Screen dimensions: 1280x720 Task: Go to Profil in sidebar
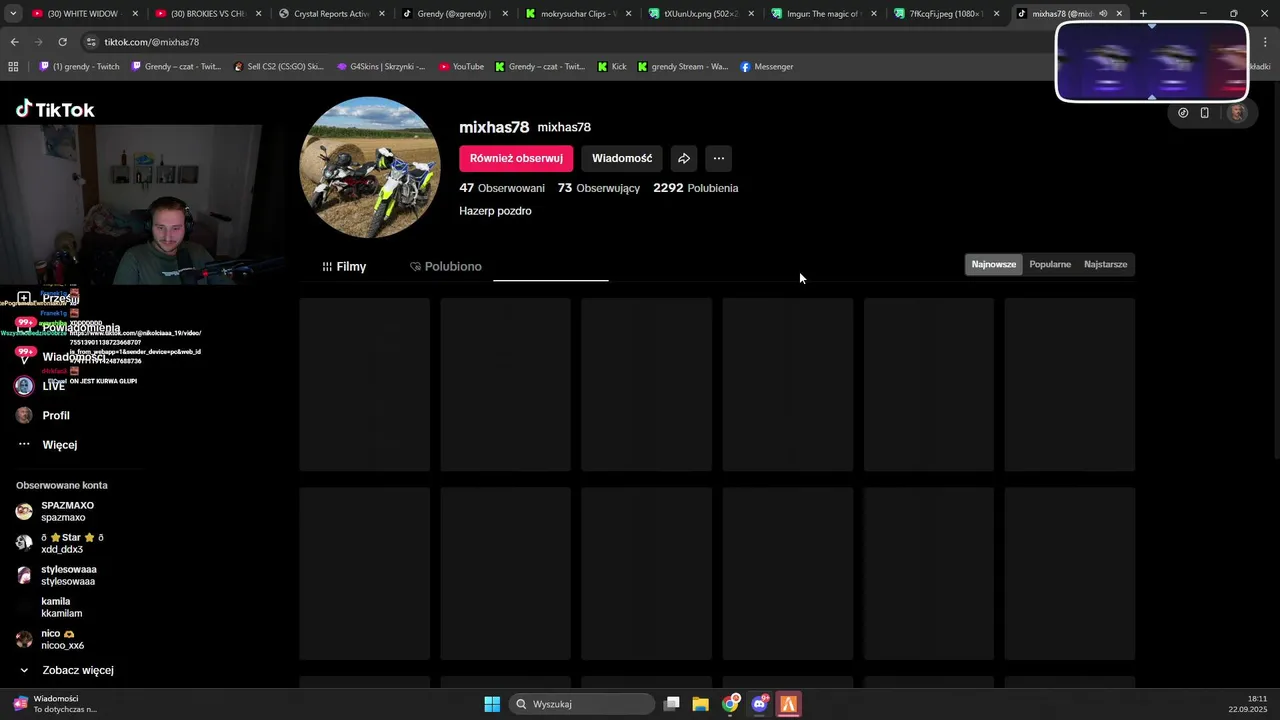coord(43,415)
